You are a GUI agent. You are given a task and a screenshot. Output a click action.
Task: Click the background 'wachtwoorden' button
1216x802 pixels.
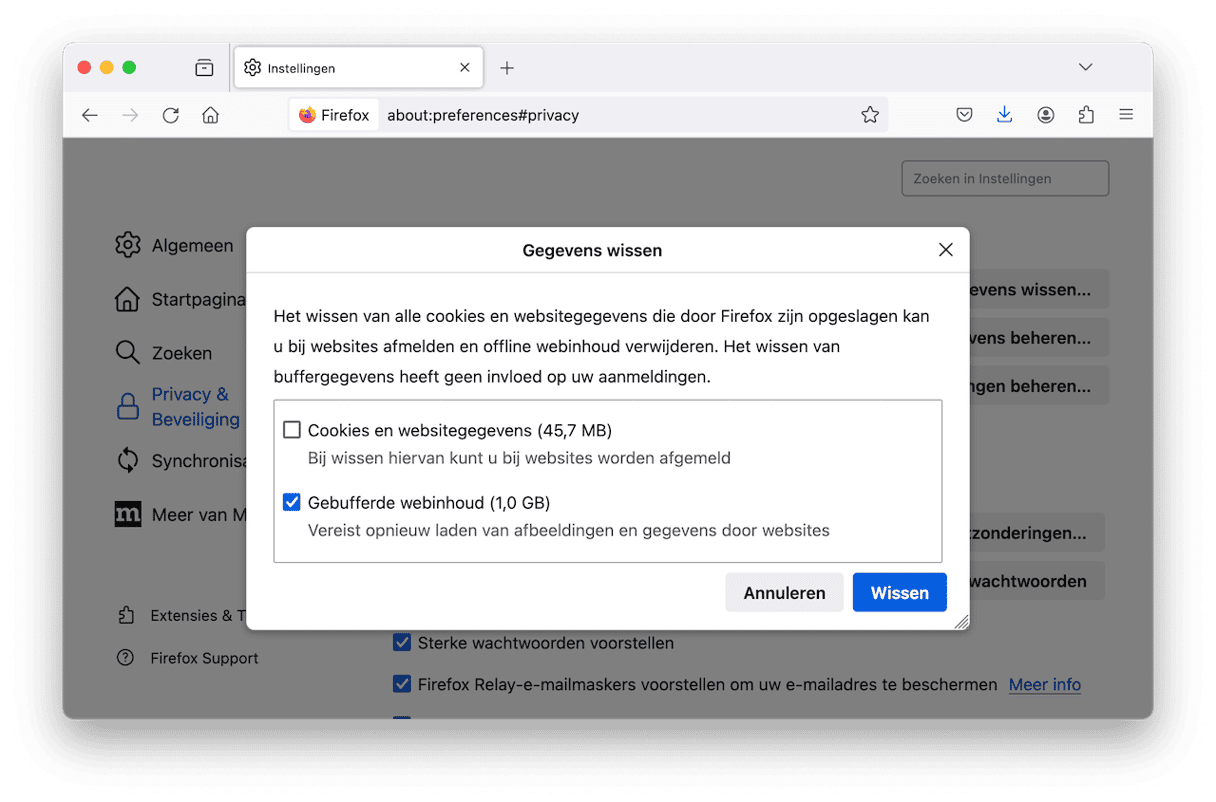pyautogui.click(x=1037, y=581)
